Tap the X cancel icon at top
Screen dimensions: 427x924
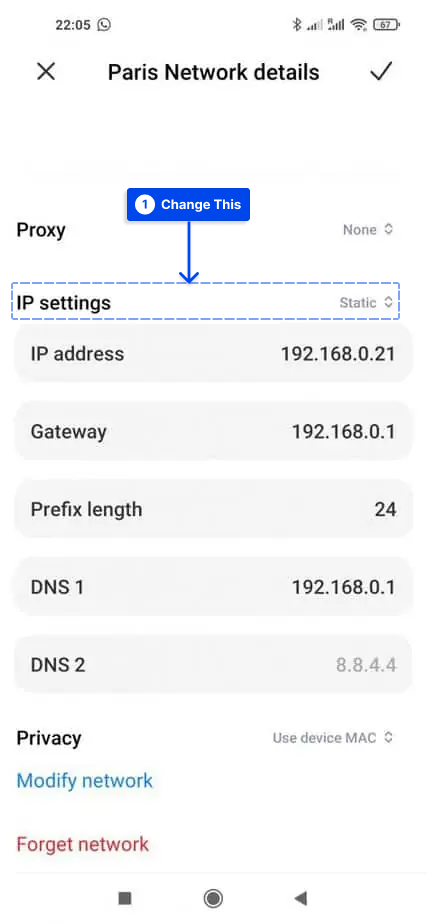coord(46,72)
